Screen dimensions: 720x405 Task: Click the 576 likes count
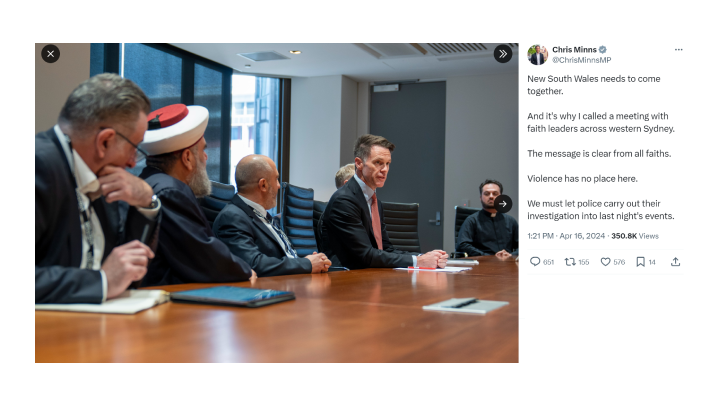619,262
